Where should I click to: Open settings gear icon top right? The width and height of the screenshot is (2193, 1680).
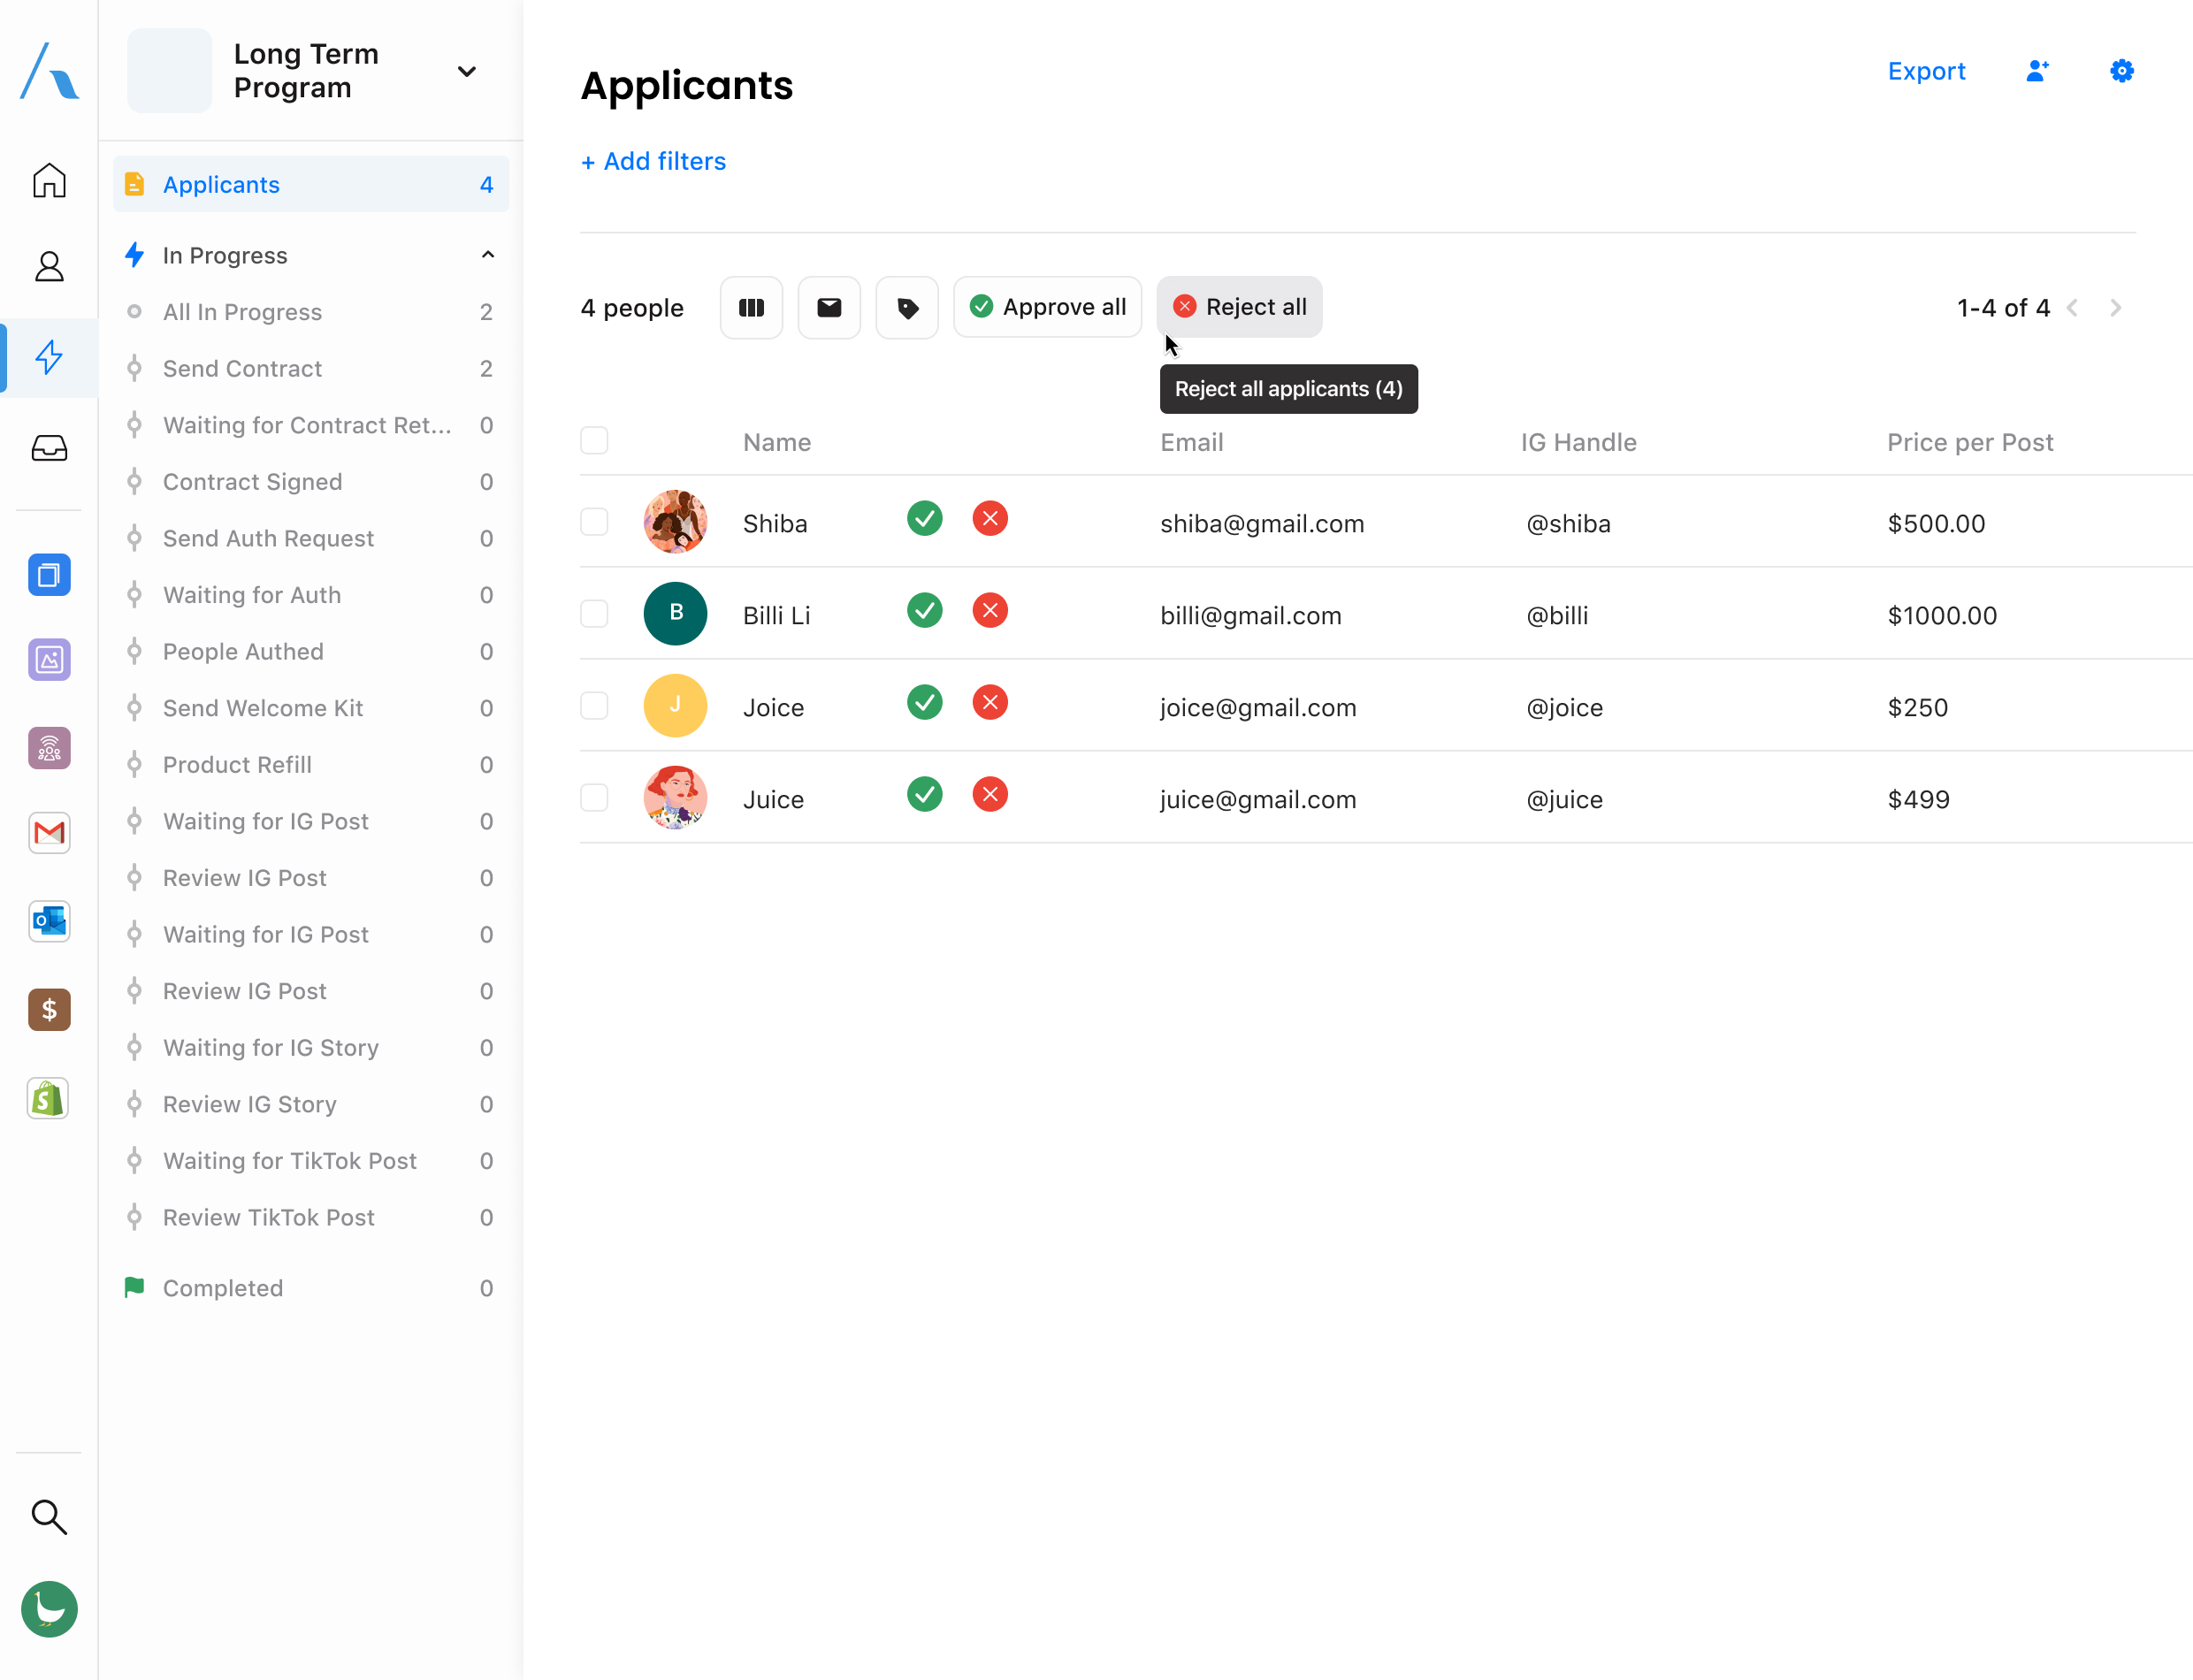pos(2121,71)
